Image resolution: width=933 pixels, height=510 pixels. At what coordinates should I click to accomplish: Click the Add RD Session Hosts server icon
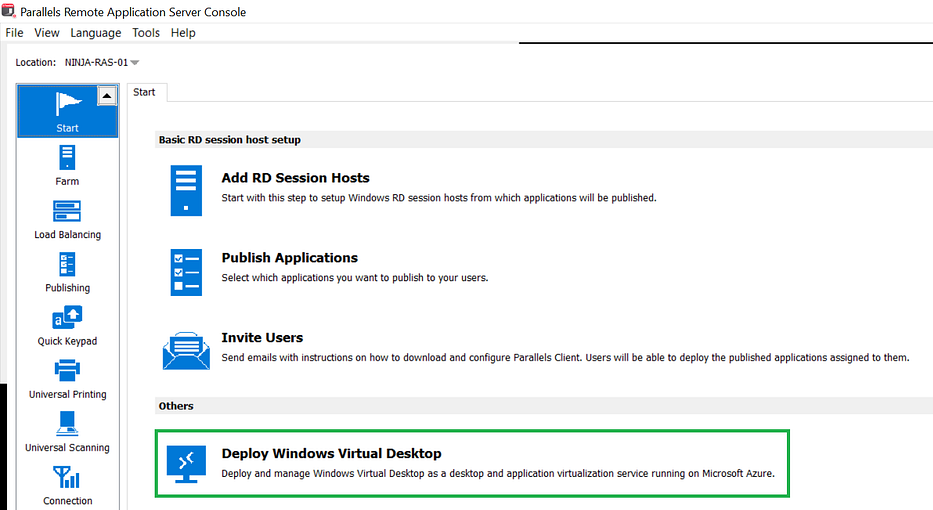(186, 190)
